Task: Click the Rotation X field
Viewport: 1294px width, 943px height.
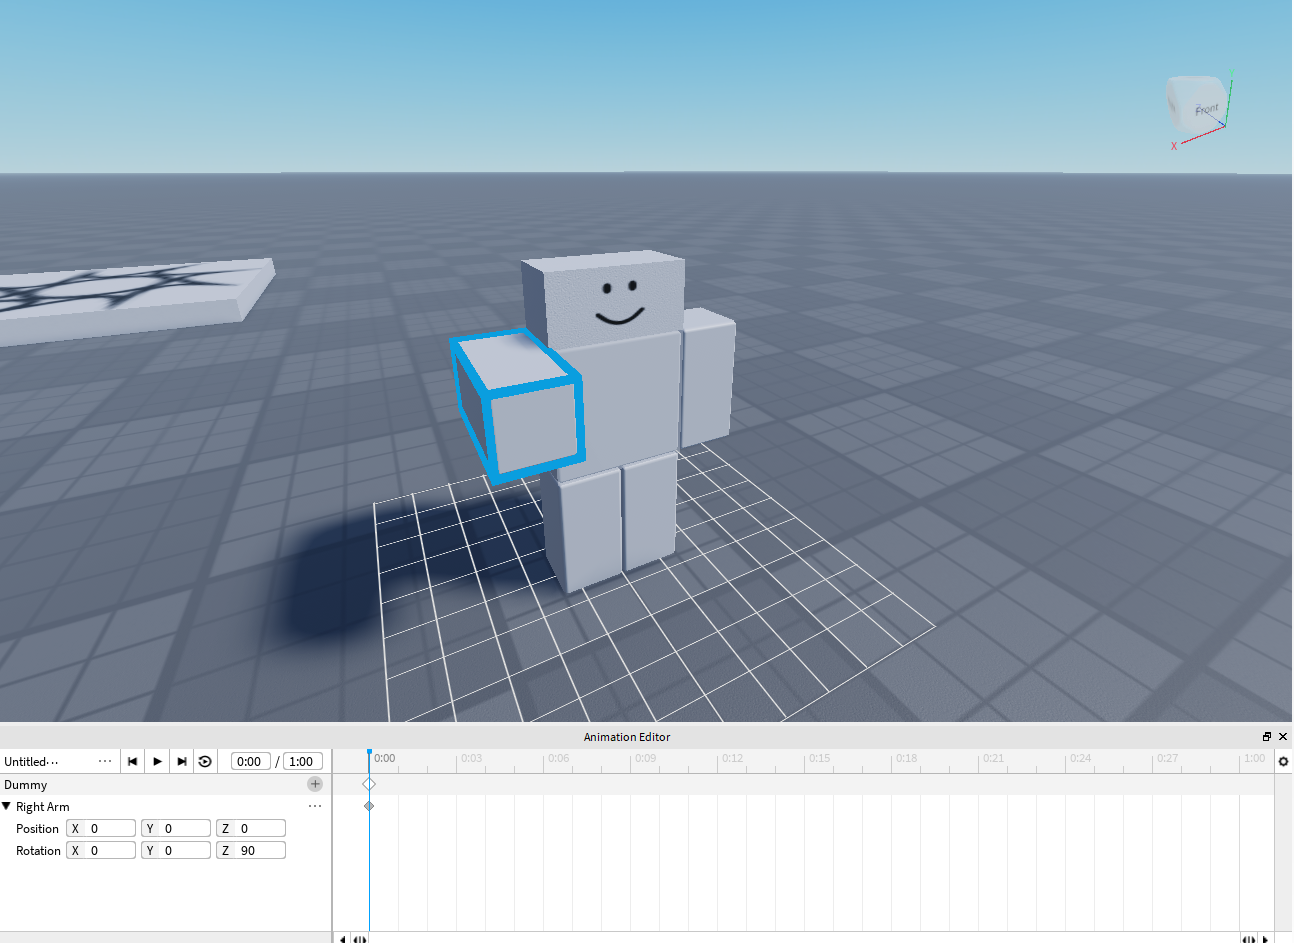Action: click(x=101, y=850)
